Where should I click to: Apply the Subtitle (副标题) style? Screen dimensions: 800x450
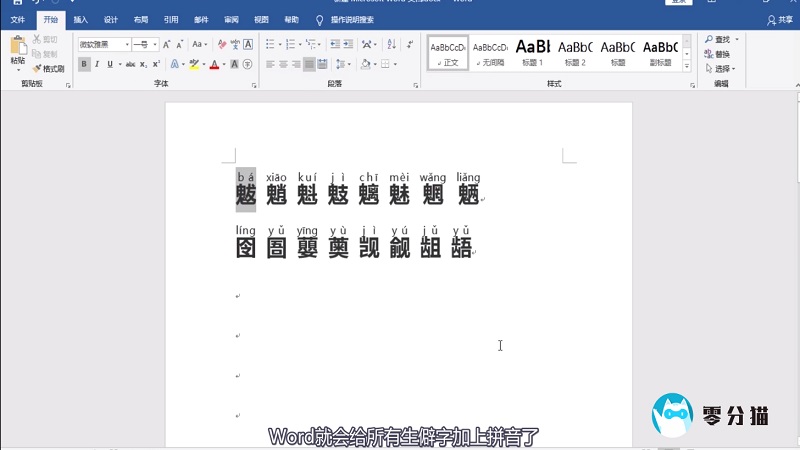pyautogui.click(x=660, y=53)
